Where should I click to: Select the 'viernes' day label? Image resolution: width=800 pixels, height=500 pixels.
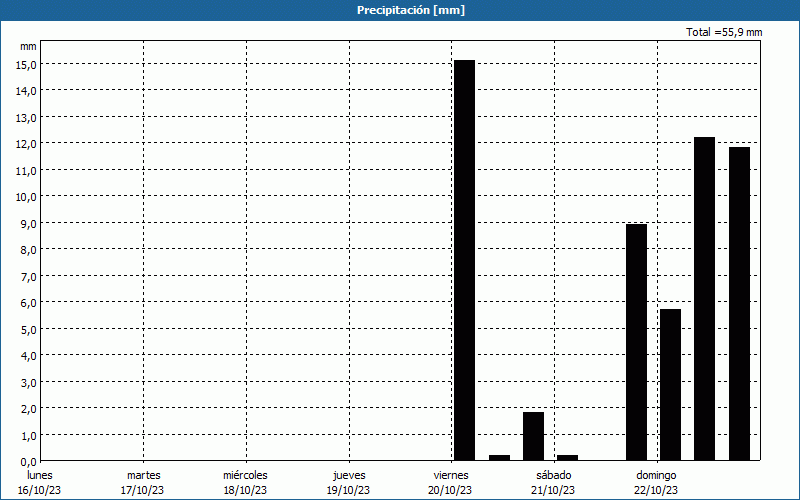(x=451, y=475)
